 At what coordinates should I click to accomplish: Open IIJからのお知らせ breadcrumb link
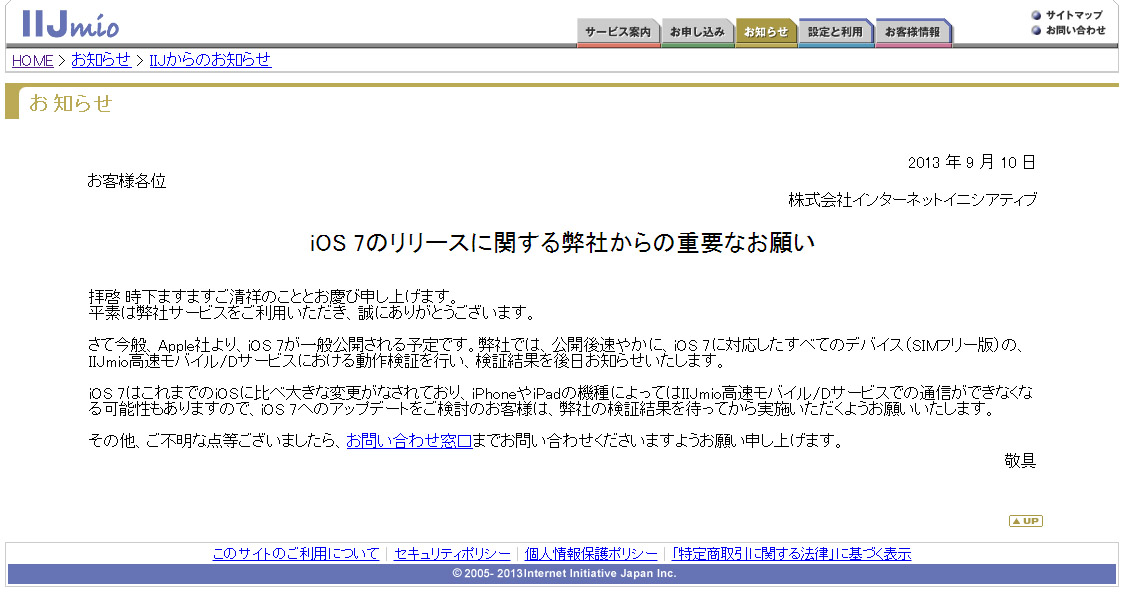point(210,60)
